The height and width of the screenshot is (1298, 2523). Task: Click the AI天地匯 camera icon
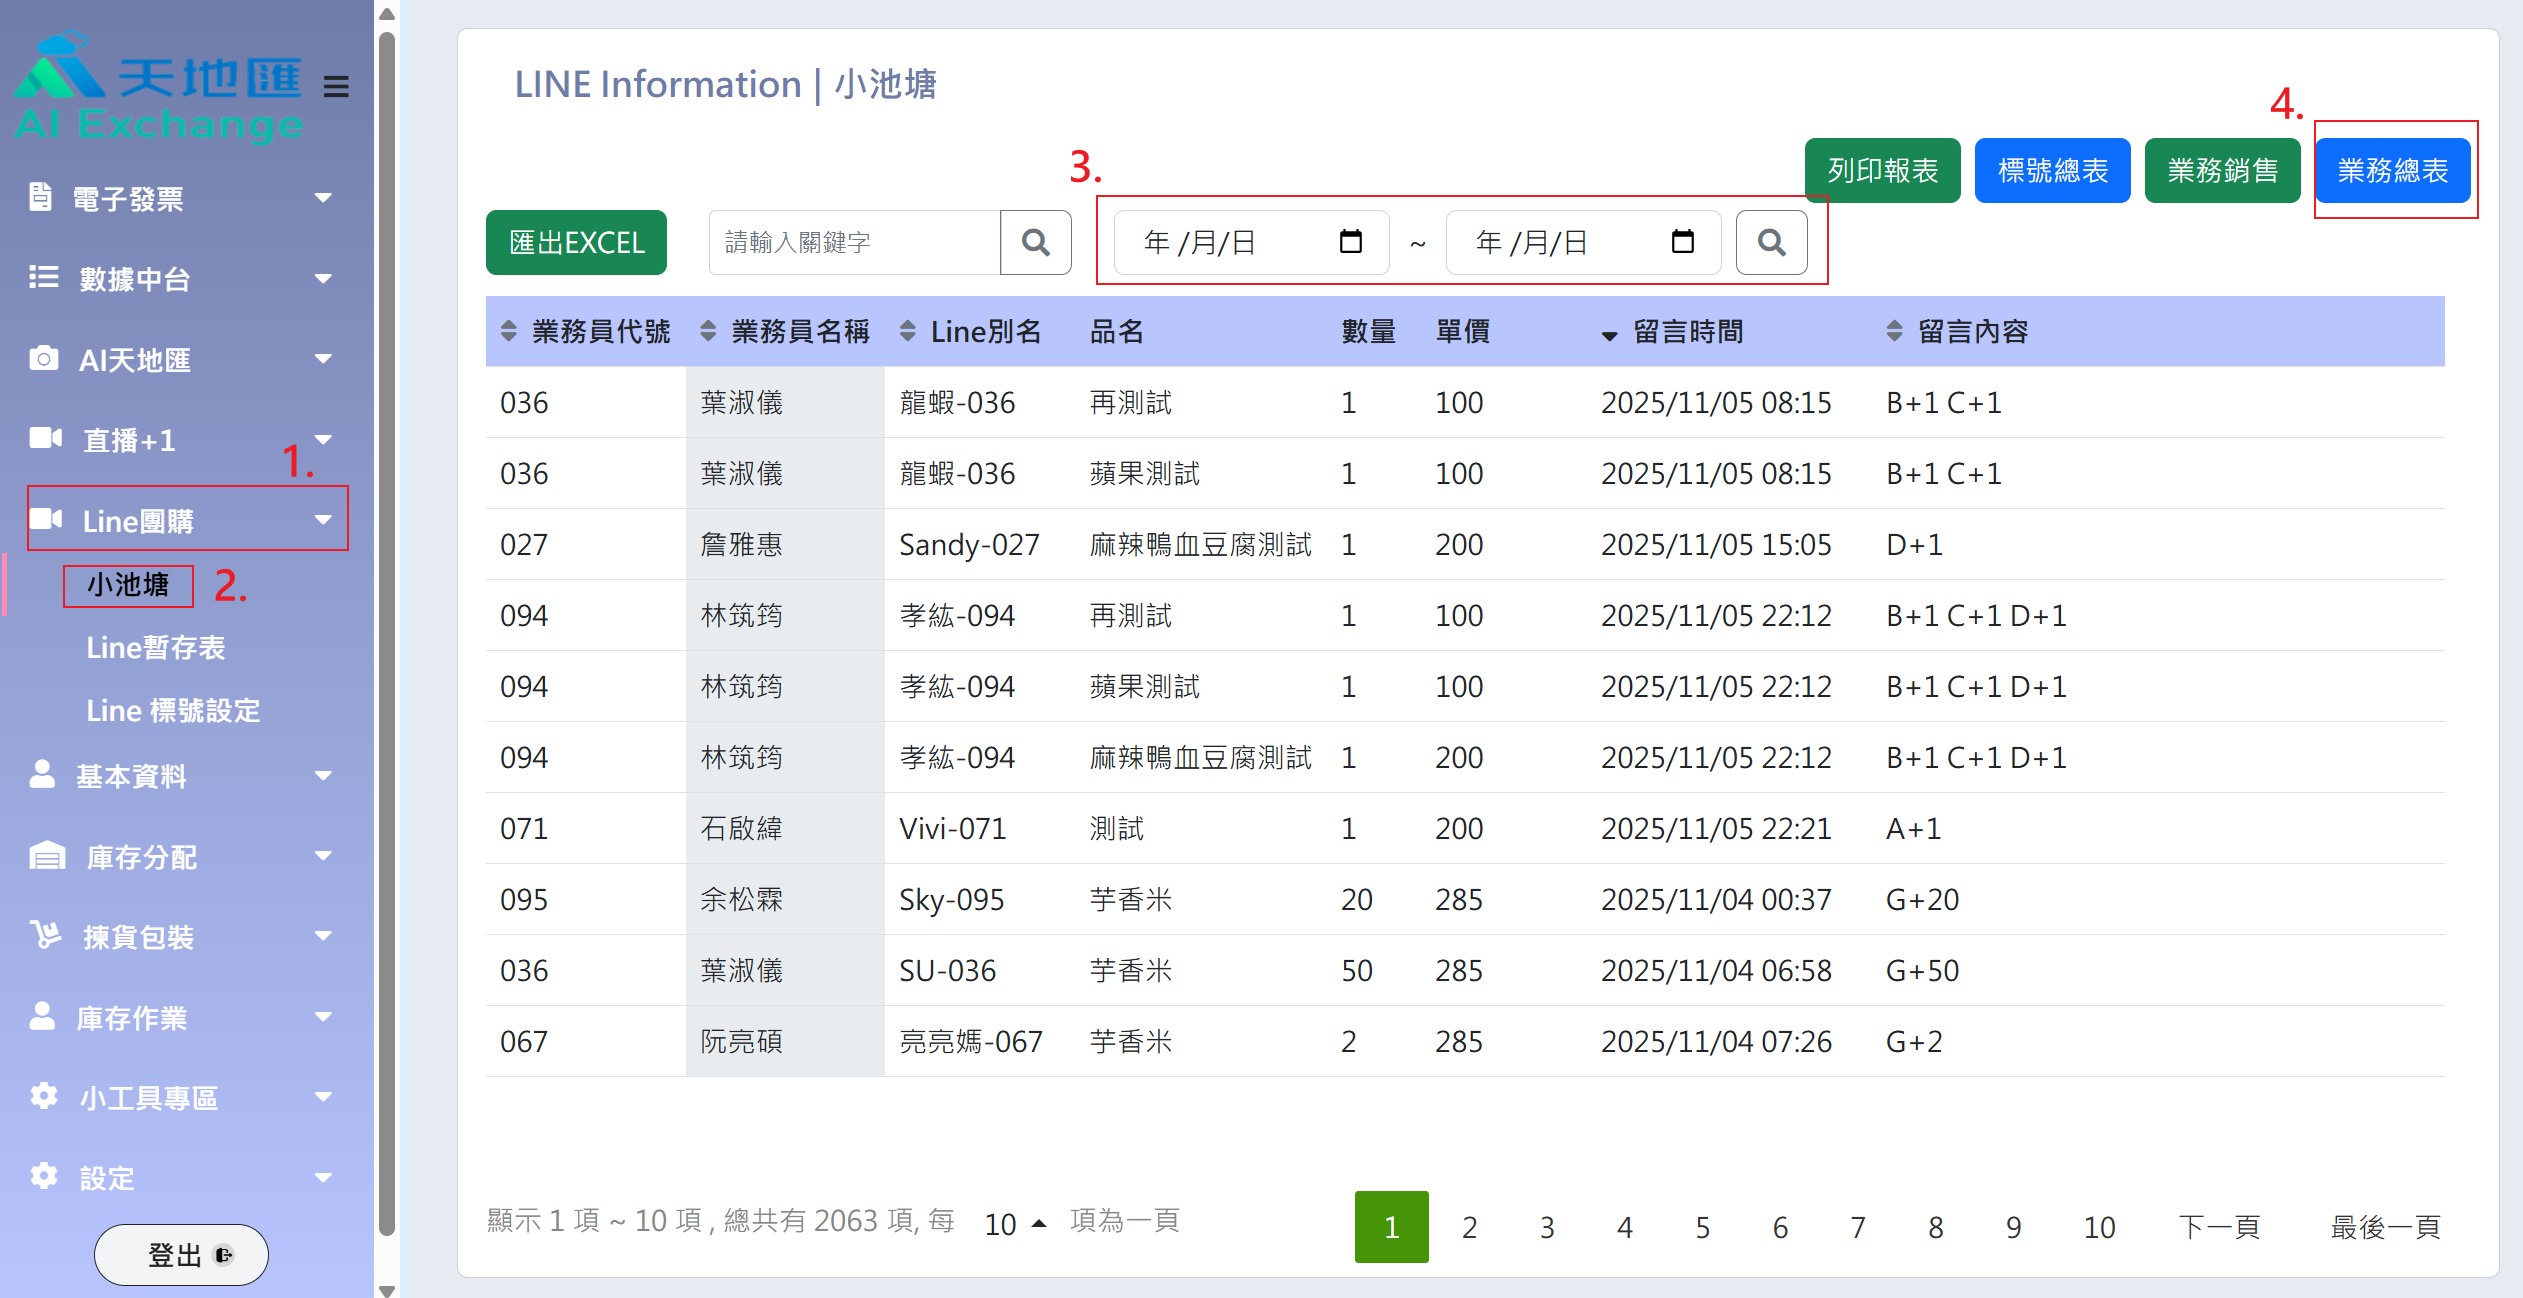point(43,358)
